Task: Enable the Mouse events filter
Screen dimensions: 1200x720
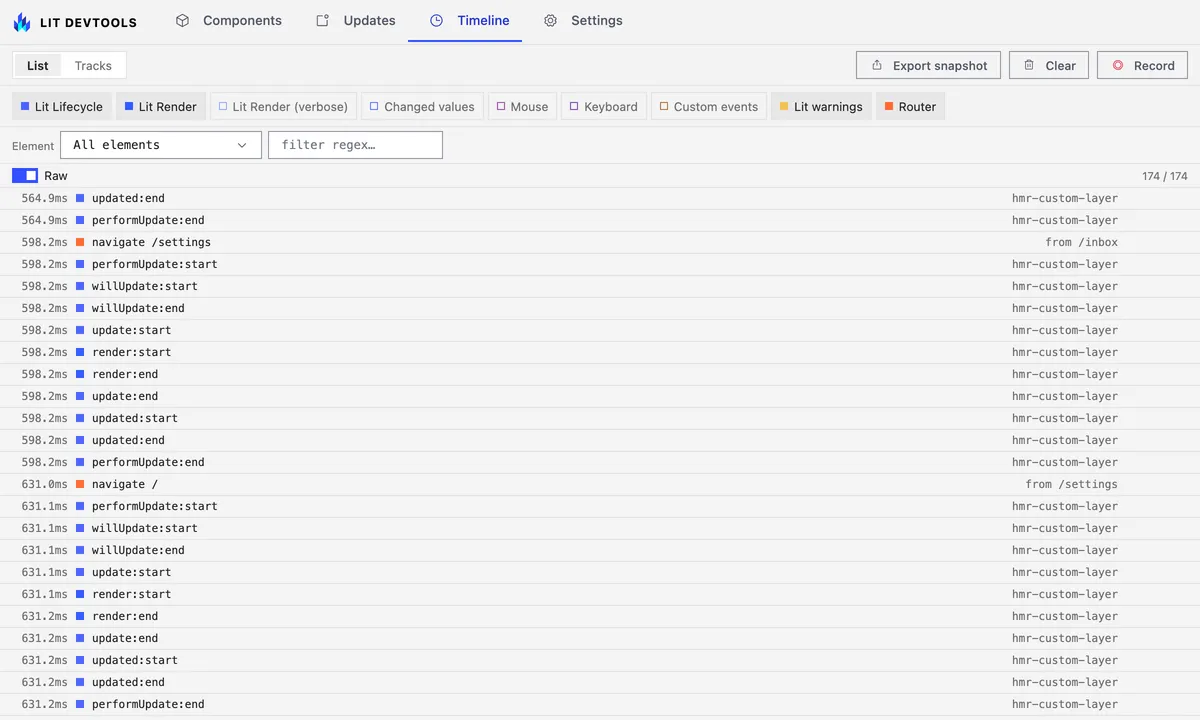Action: pyautogui.click(x=523, y=107)
